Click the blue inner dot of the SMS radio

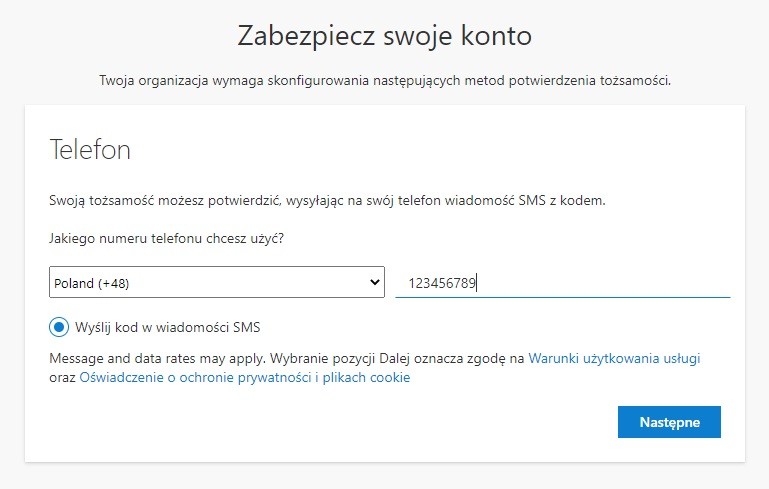(59, 327)
